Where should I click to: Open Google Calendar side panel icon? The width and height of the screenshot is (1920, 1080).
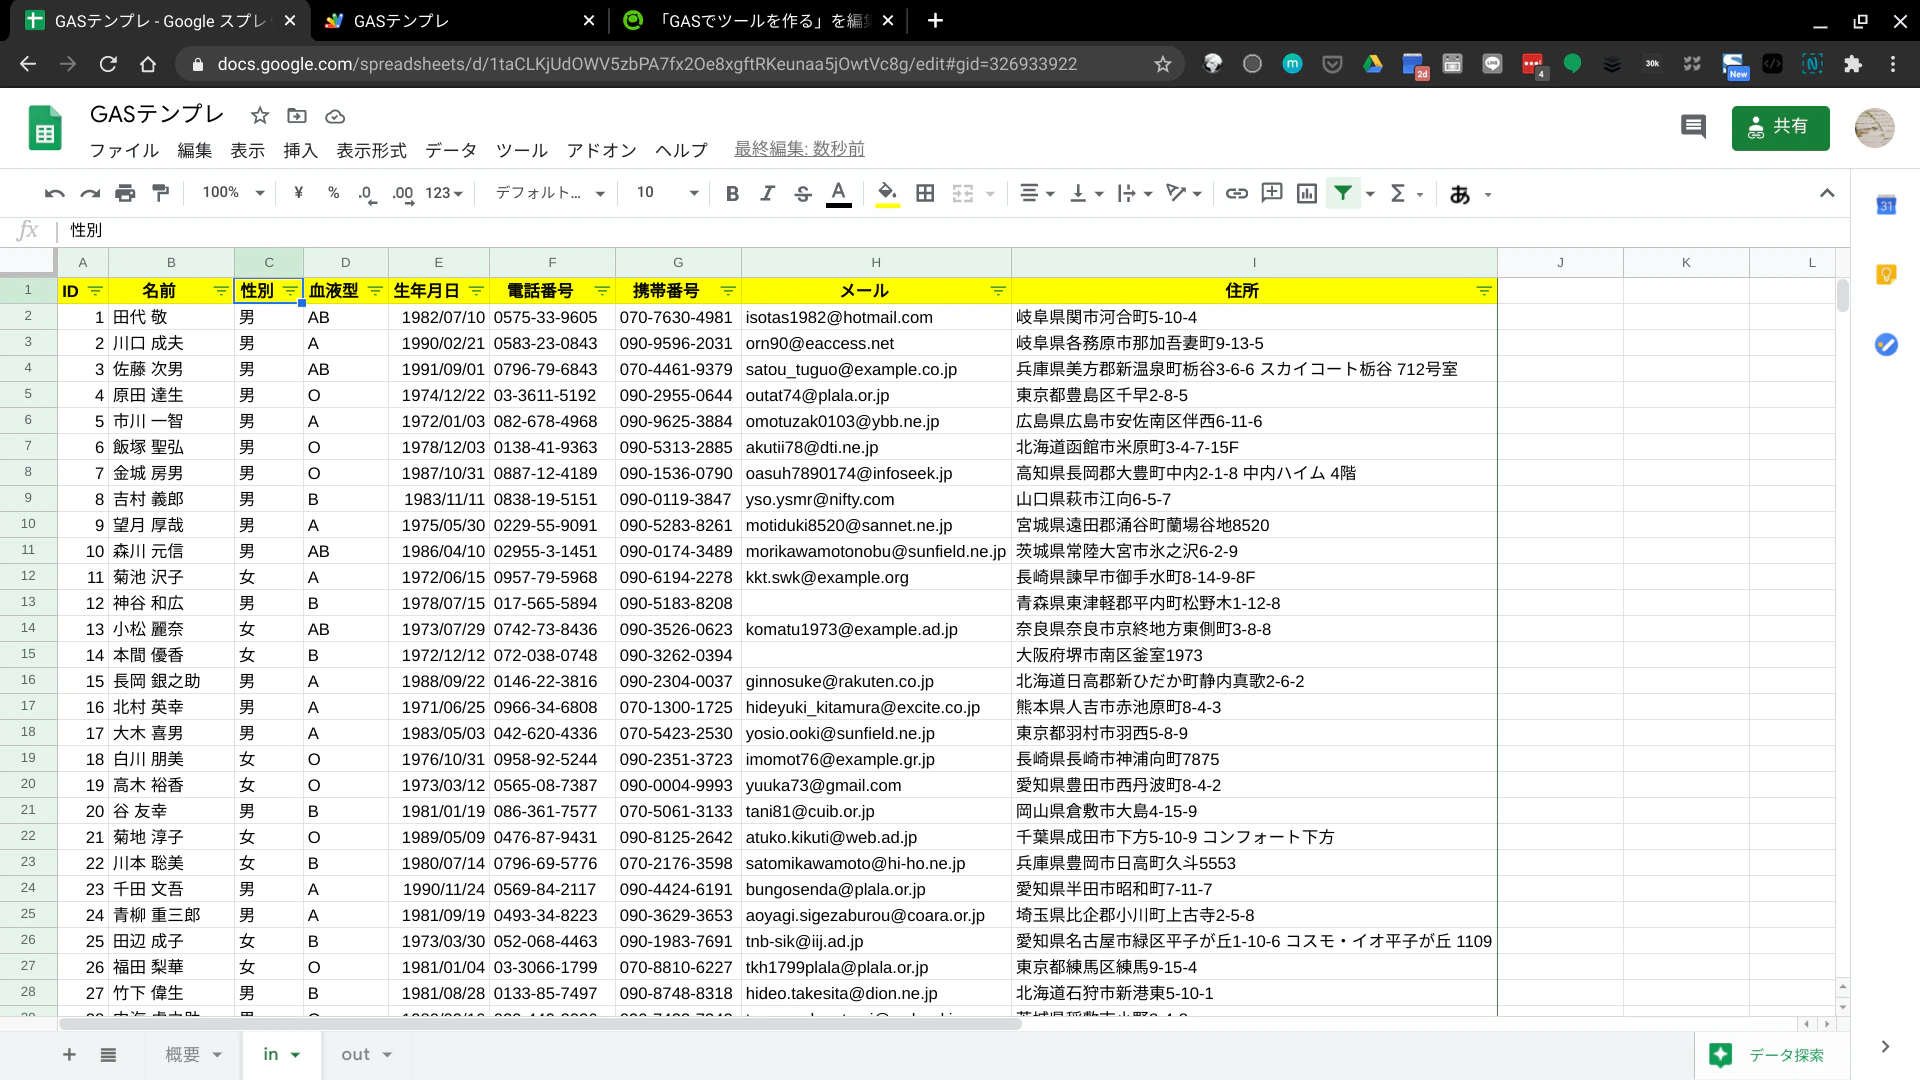click(1886, 205)
